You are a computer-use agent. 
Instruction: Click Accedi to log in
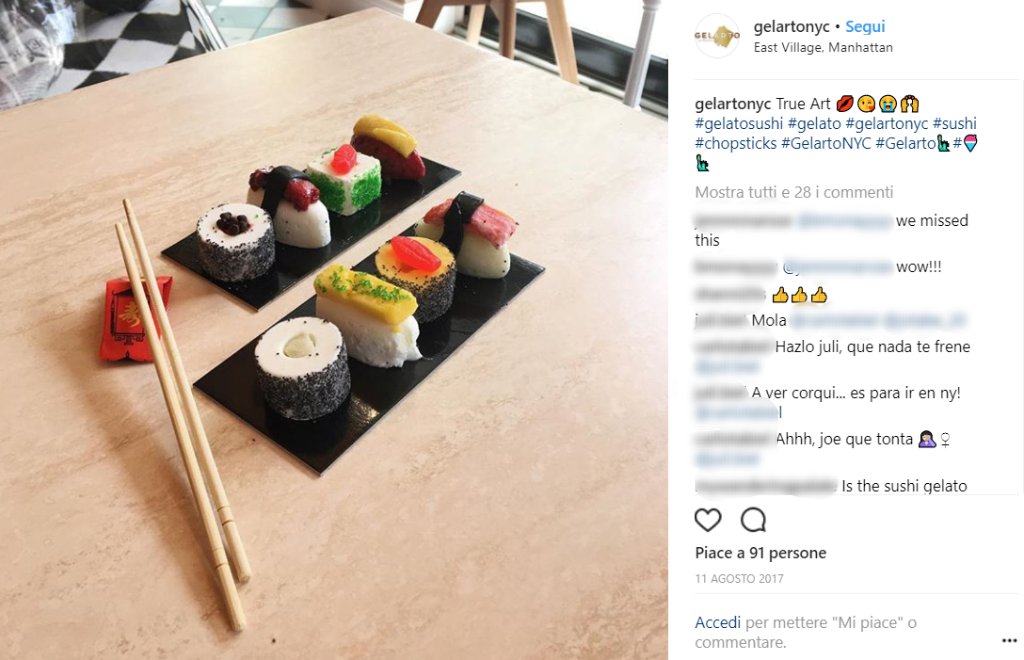point(717,623)
